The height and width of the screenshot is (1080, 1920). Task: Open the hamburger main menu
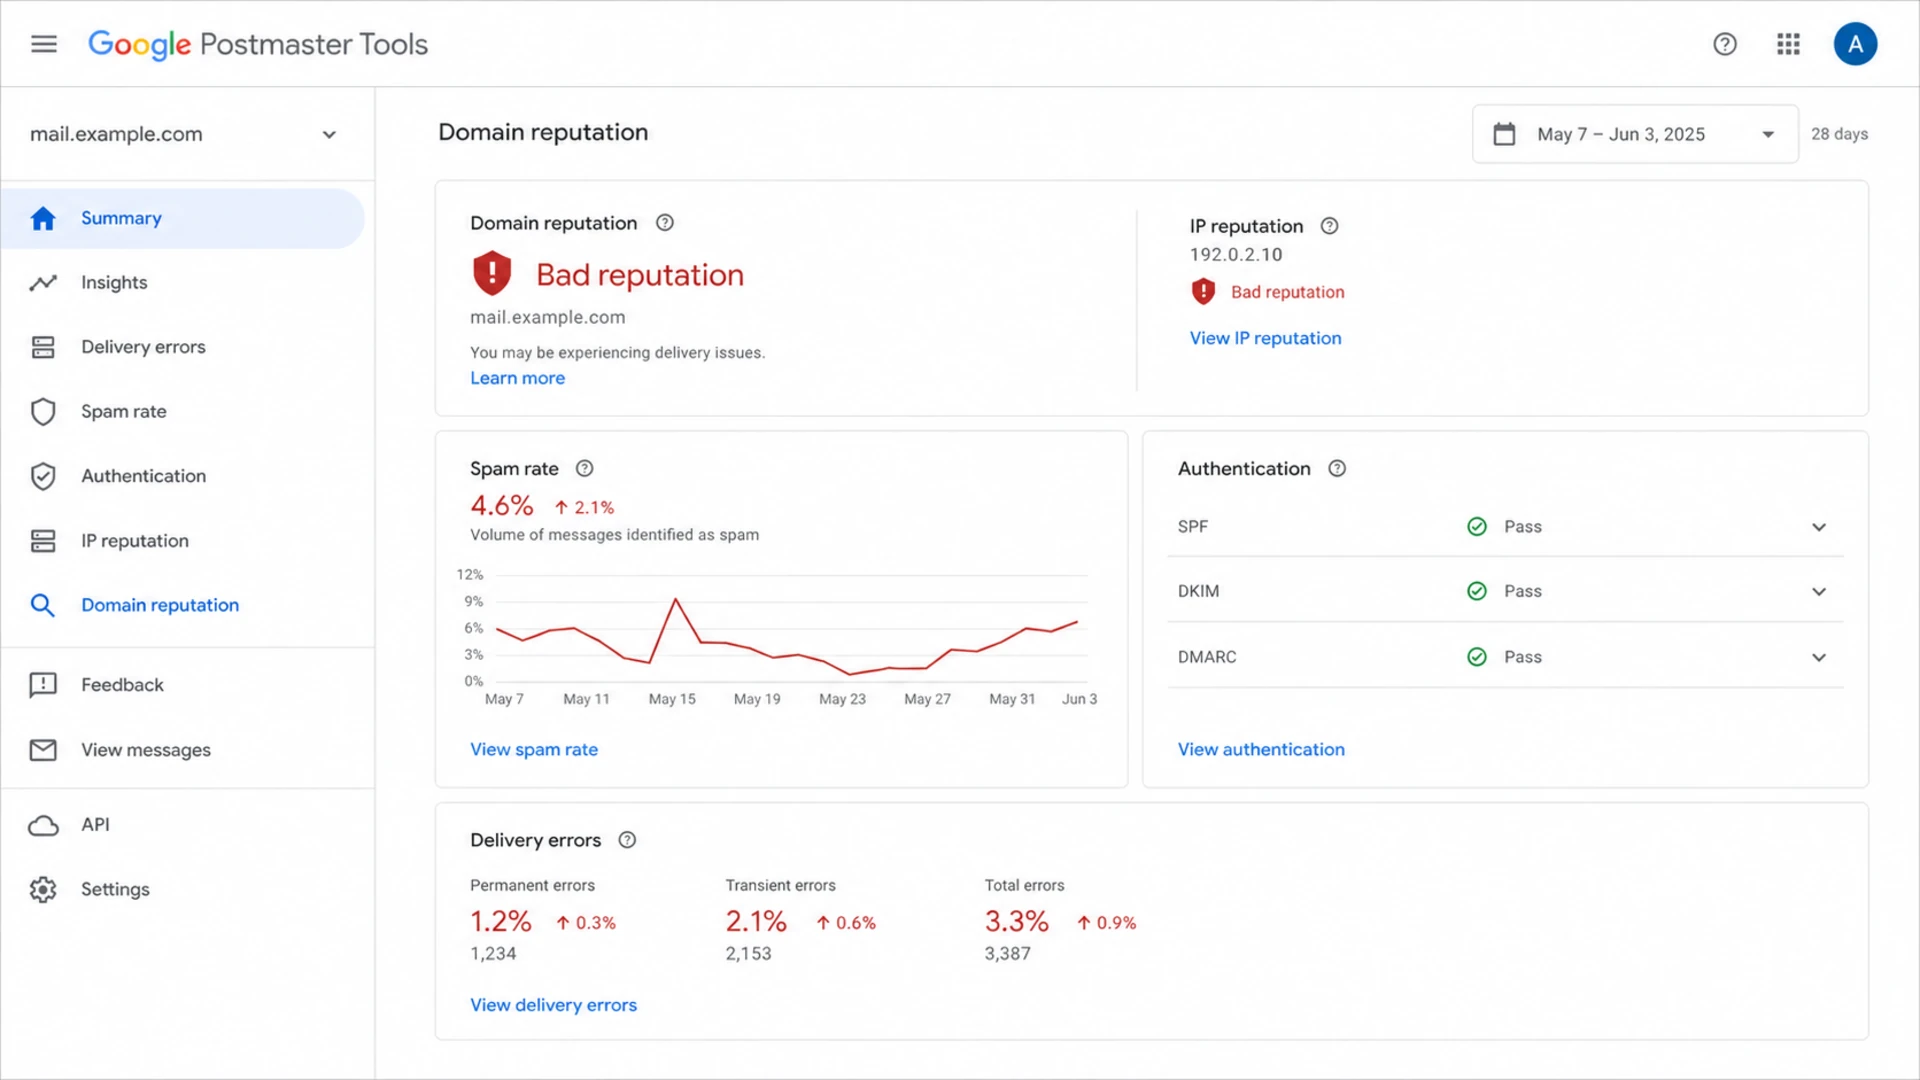click(x=44, y=44)
